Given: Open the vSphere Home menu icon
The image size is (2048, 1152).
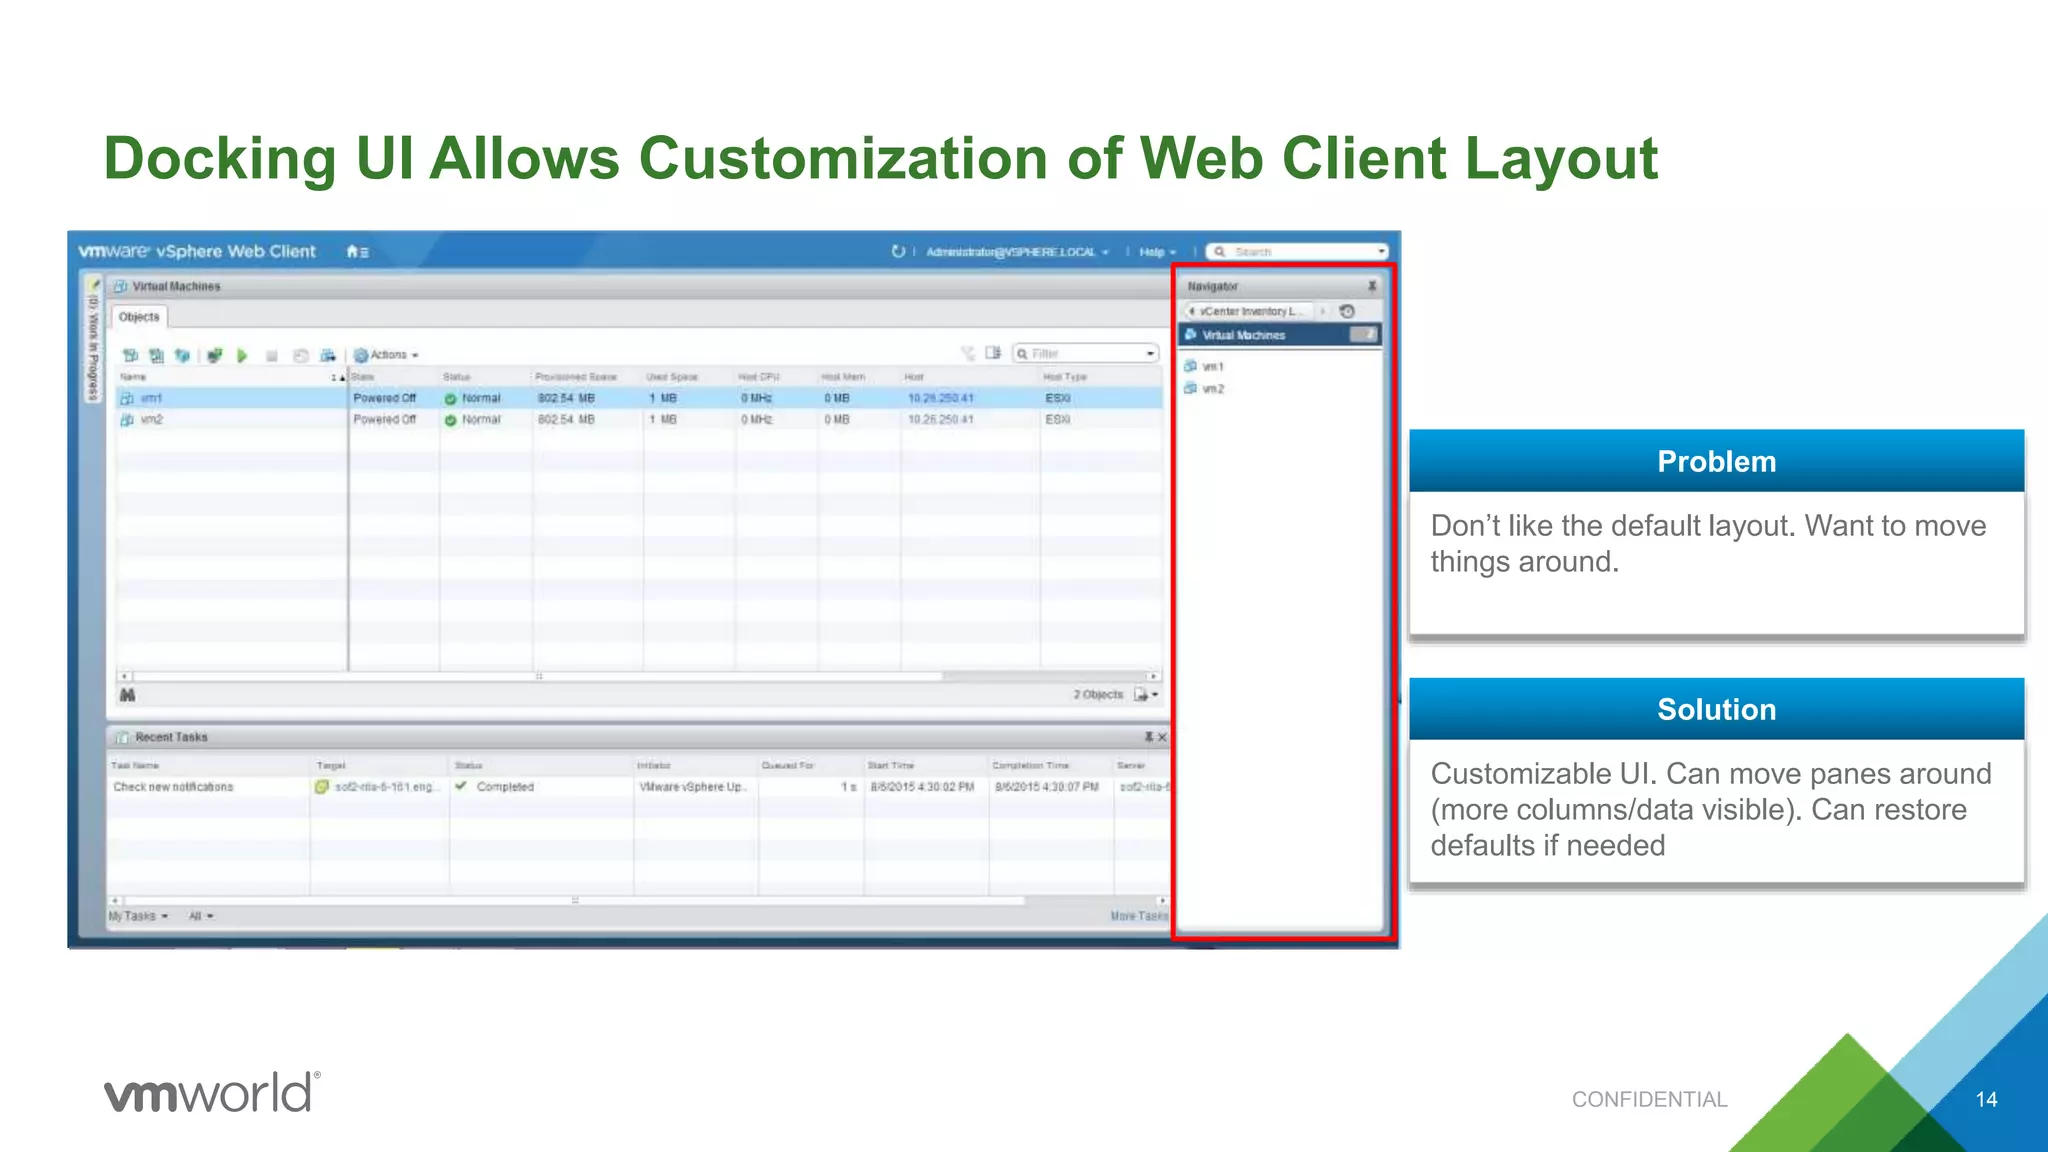Looking at the screenshot, I should click(357, 252).
